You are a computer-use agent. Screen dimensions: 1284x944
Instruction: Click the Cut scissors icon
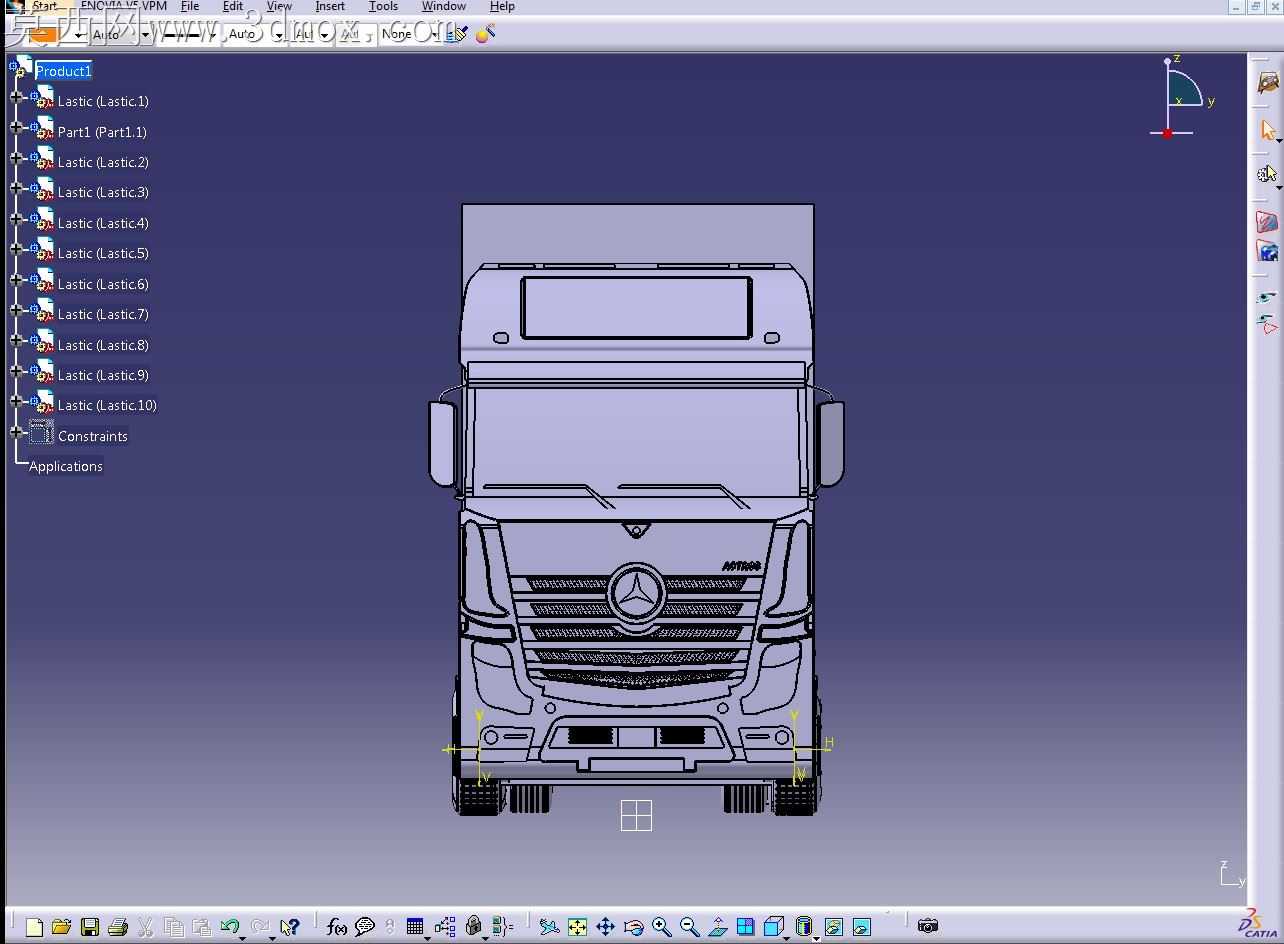145,927
